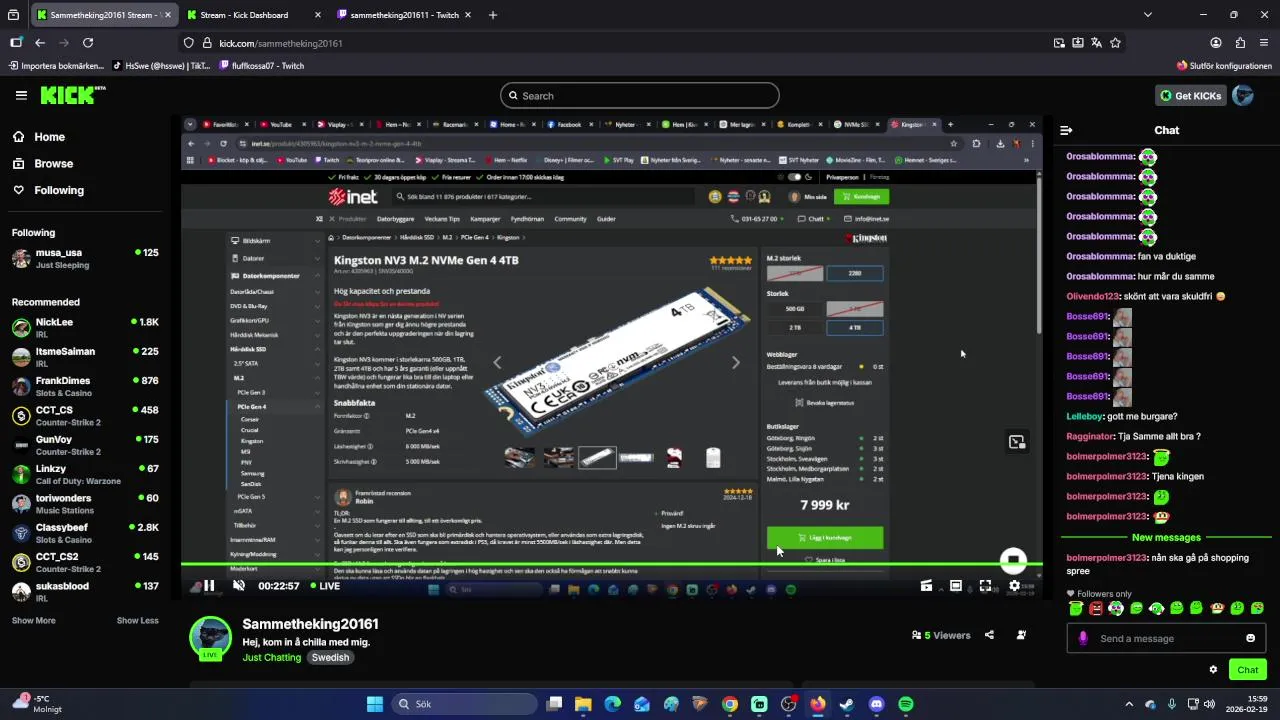Open musa_usa followed channel
The width and height of the screenshot is (1280, 720).
coord(85,259)
